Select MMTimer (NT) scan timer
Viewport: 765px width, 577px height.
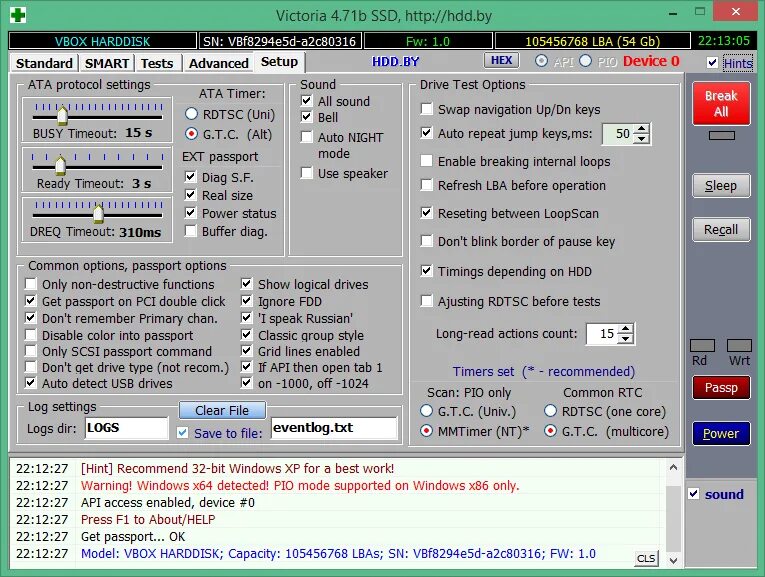point(426,431)
